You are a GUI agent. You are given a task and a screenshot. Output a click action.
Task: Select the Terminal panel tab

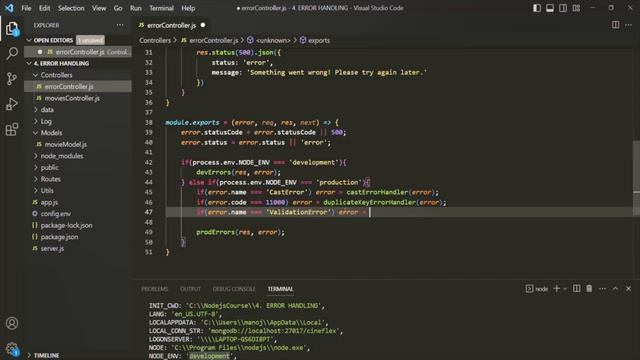pos(280,289)
